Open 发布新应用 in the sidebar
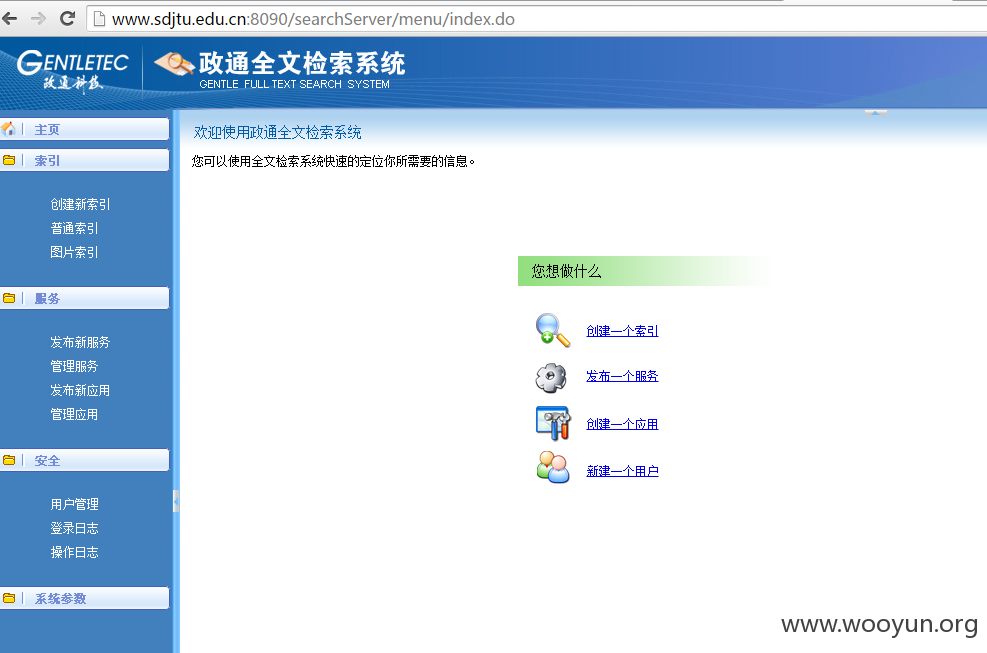 tap(80, 390)
